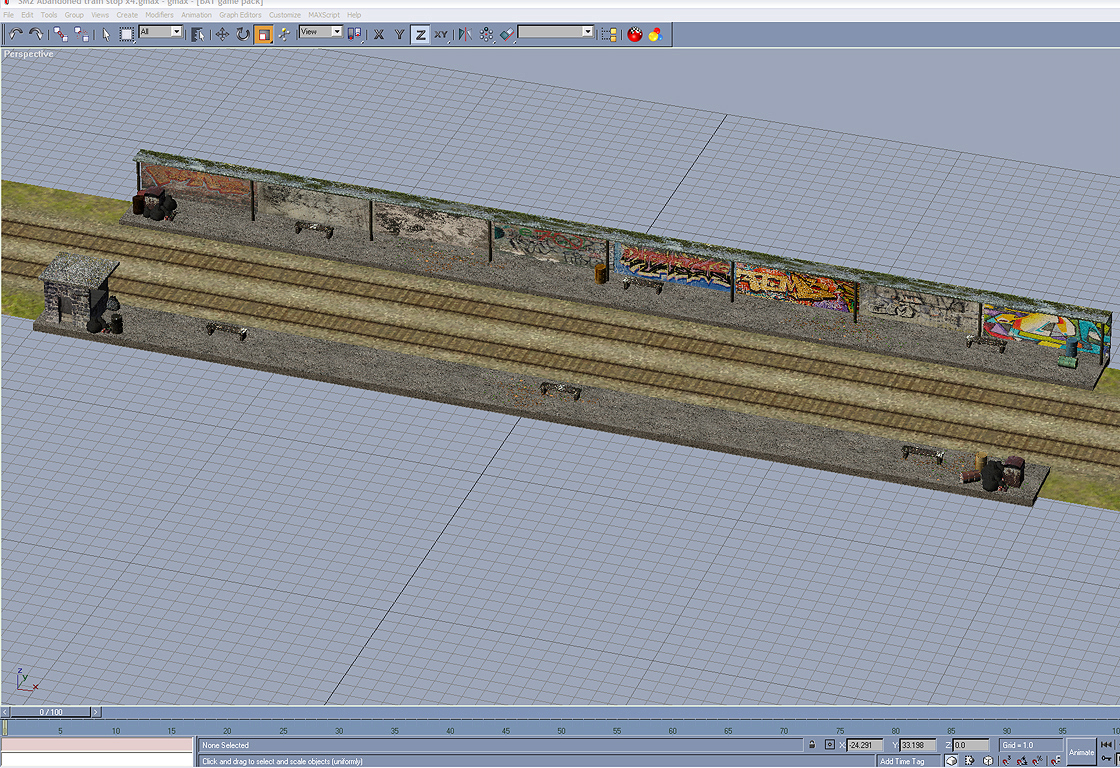This screenshot has width=1120, height=768.
Task: Click the Y coordinate field
Action: coord(918,745)
